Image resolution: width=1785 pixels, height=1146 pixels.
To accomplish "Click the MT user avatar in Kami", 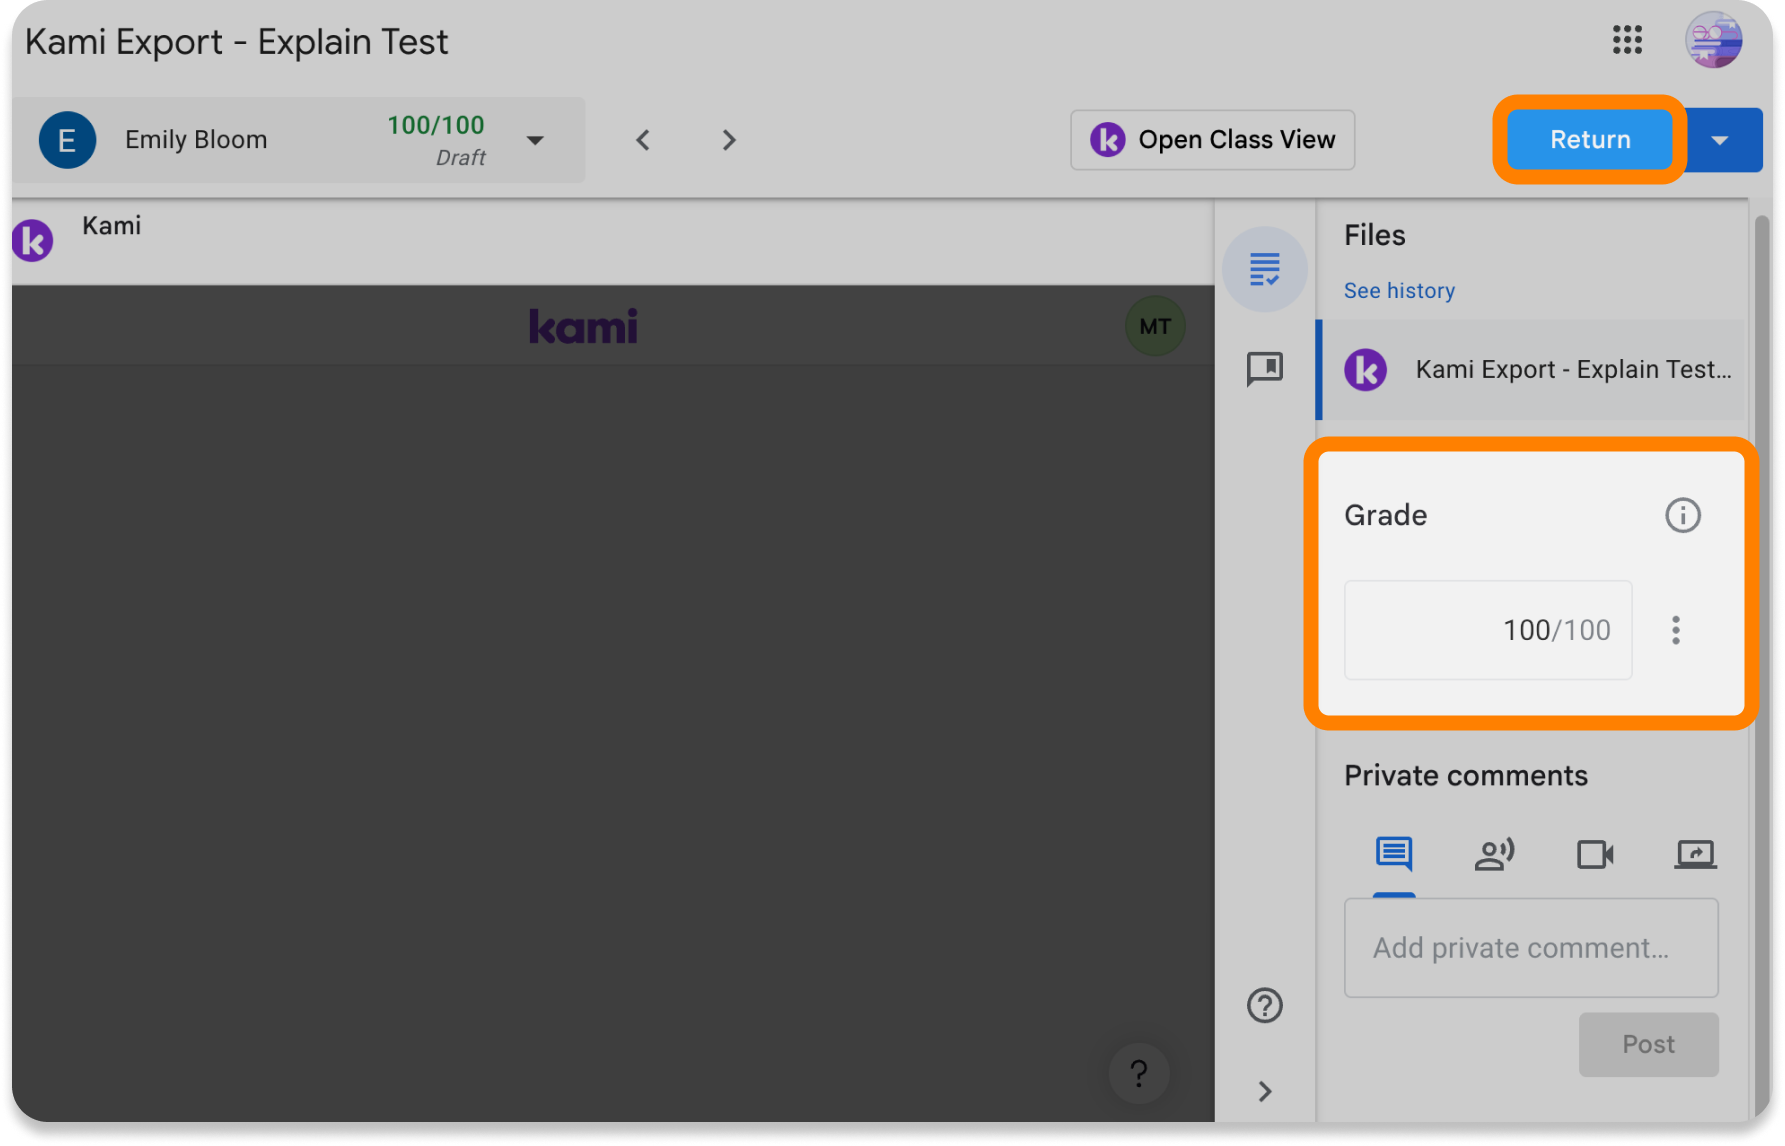I will [x=1155, y=326].
